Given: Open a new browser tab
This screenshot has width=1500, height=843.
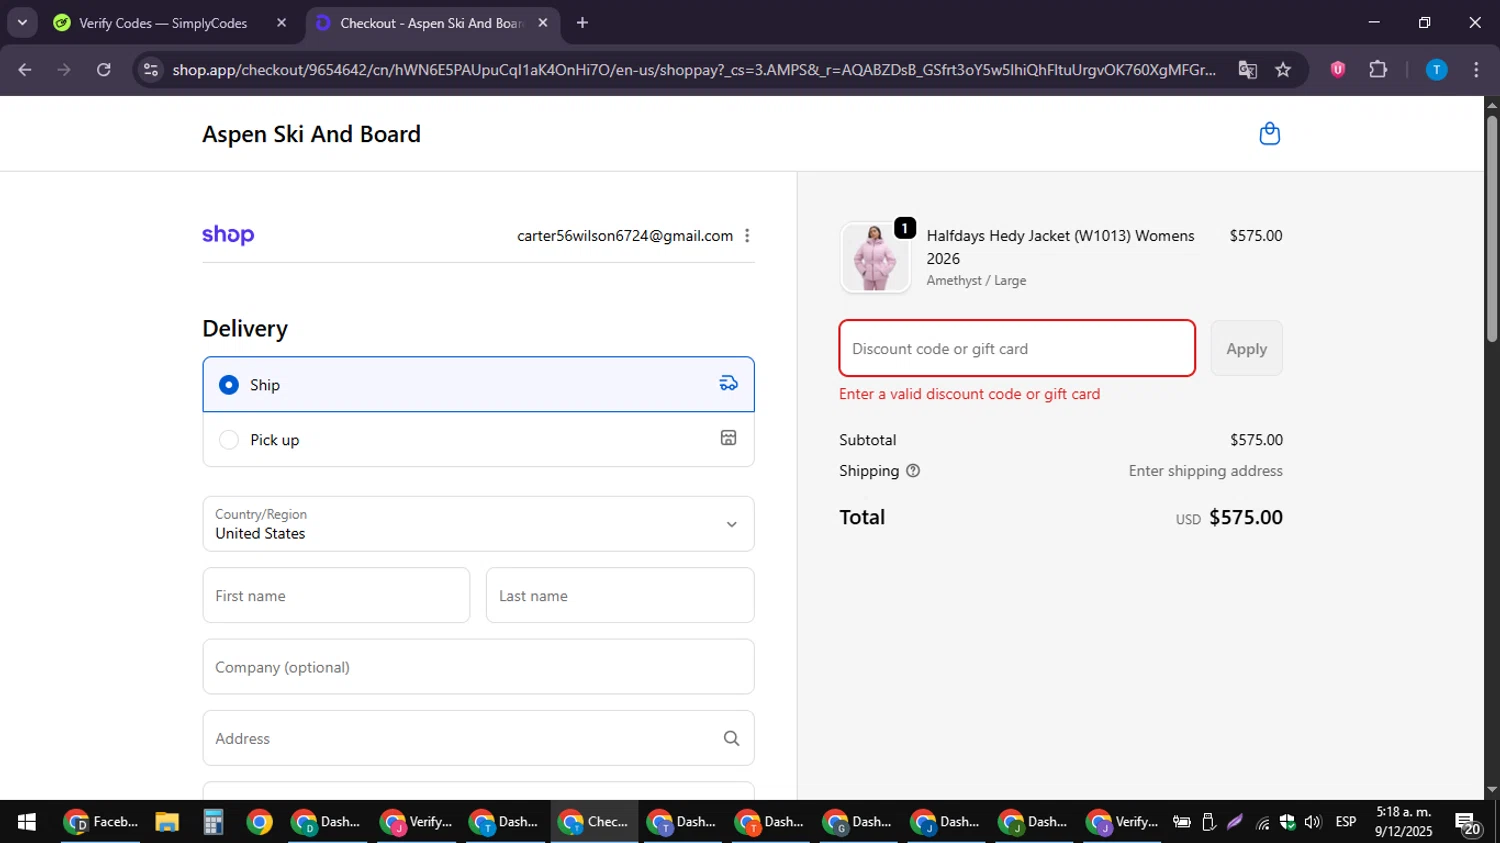Looking at the screenshot, I should tap(582, 22).
